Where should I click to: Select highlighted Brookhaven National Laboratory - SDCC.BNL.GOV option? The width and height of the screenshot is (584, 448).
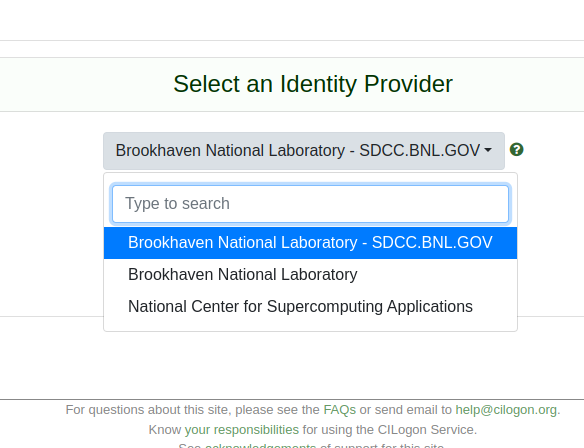pos(311,243)
